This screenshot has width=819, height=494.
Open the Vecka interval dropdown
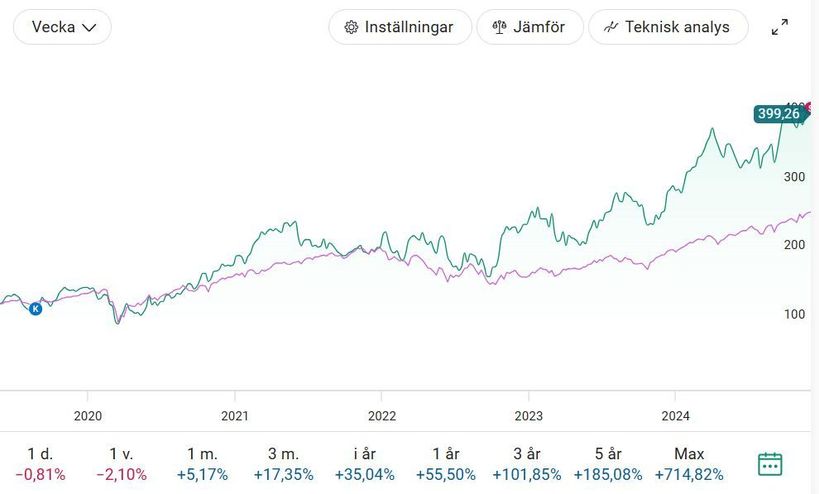tap(62, 27)
